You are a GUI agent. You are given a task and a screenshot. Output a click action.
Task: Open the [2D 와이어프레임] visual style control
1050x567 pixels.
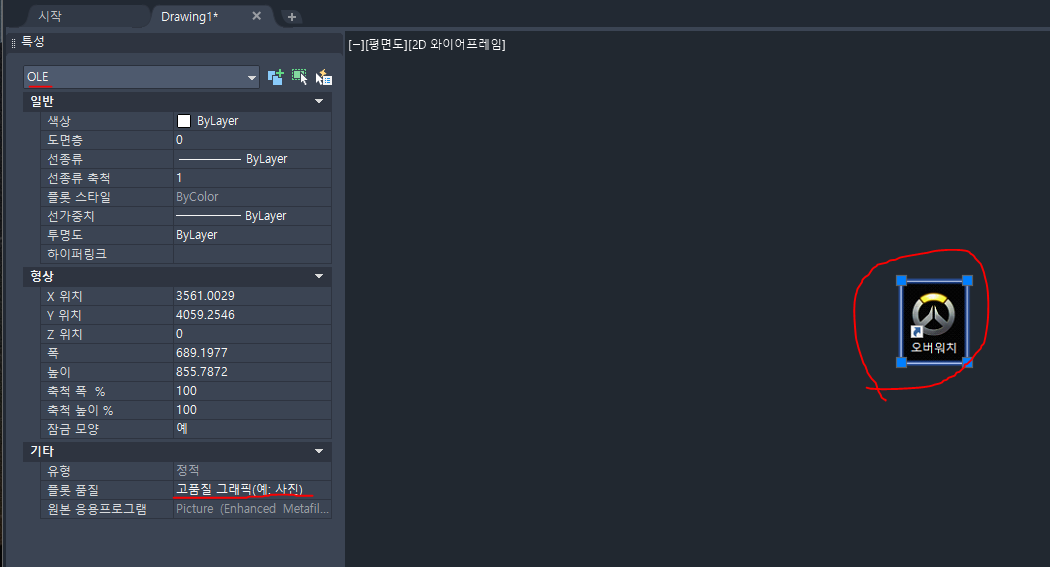click(457, 45)
